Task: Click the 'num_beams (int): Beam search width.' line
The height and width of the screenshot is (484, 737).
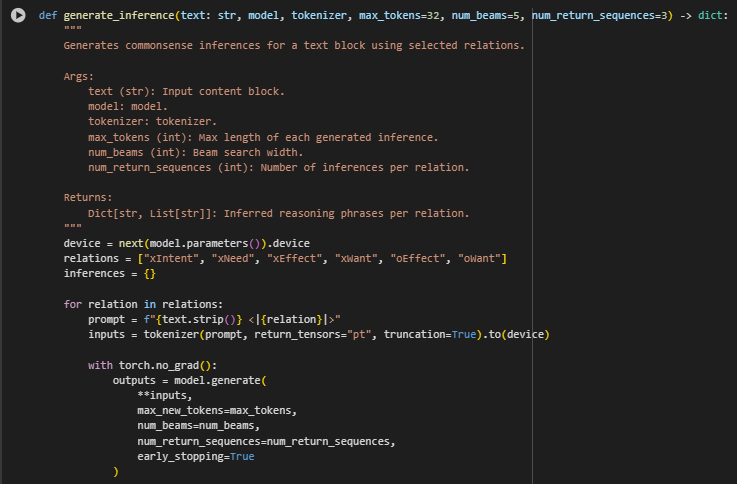Action: tap(195, 153)
